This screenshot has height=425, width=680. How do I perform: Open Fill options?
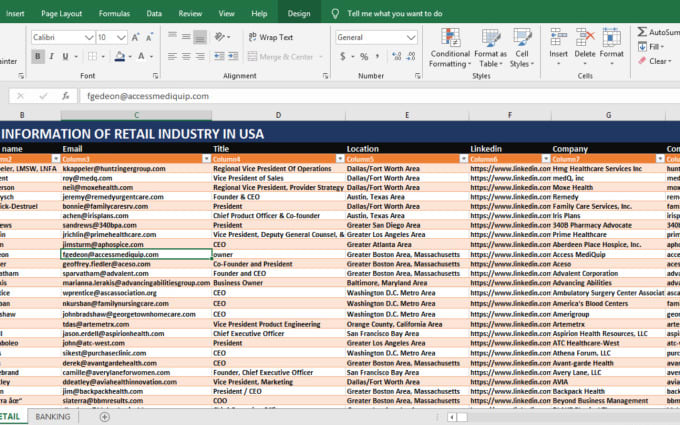click(x=651, y=46)
